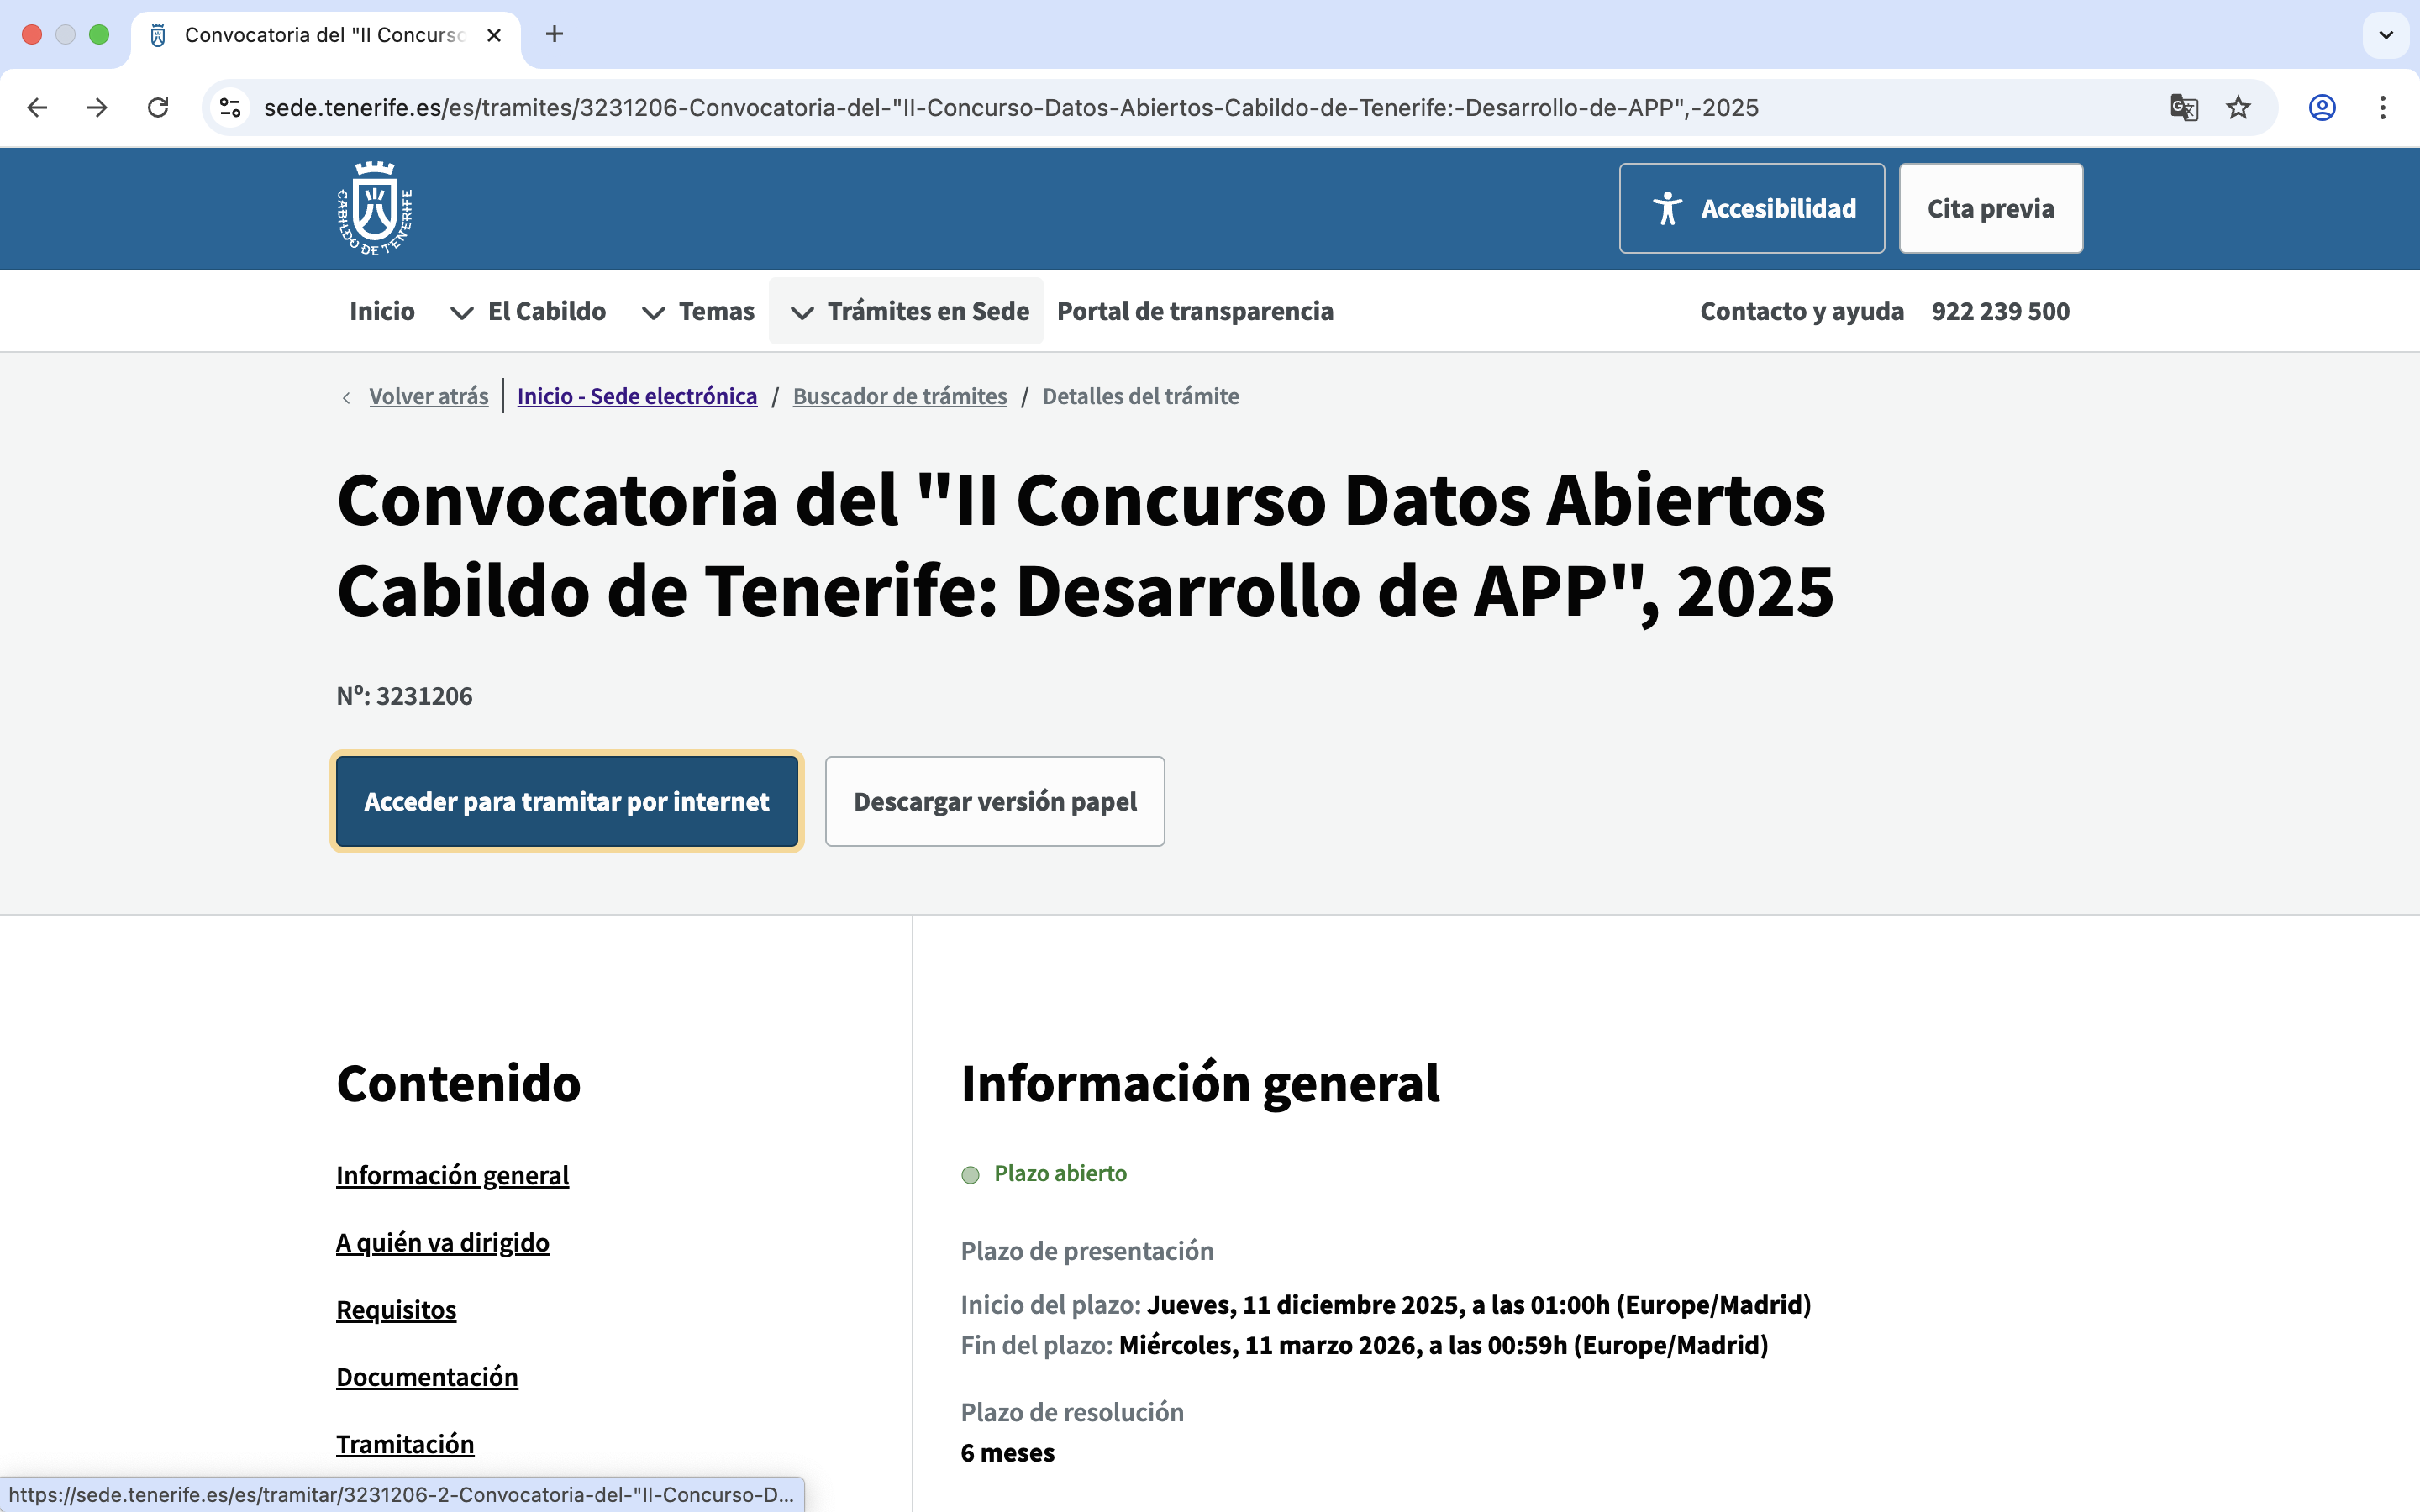Click Descargar versión papel

994,801
